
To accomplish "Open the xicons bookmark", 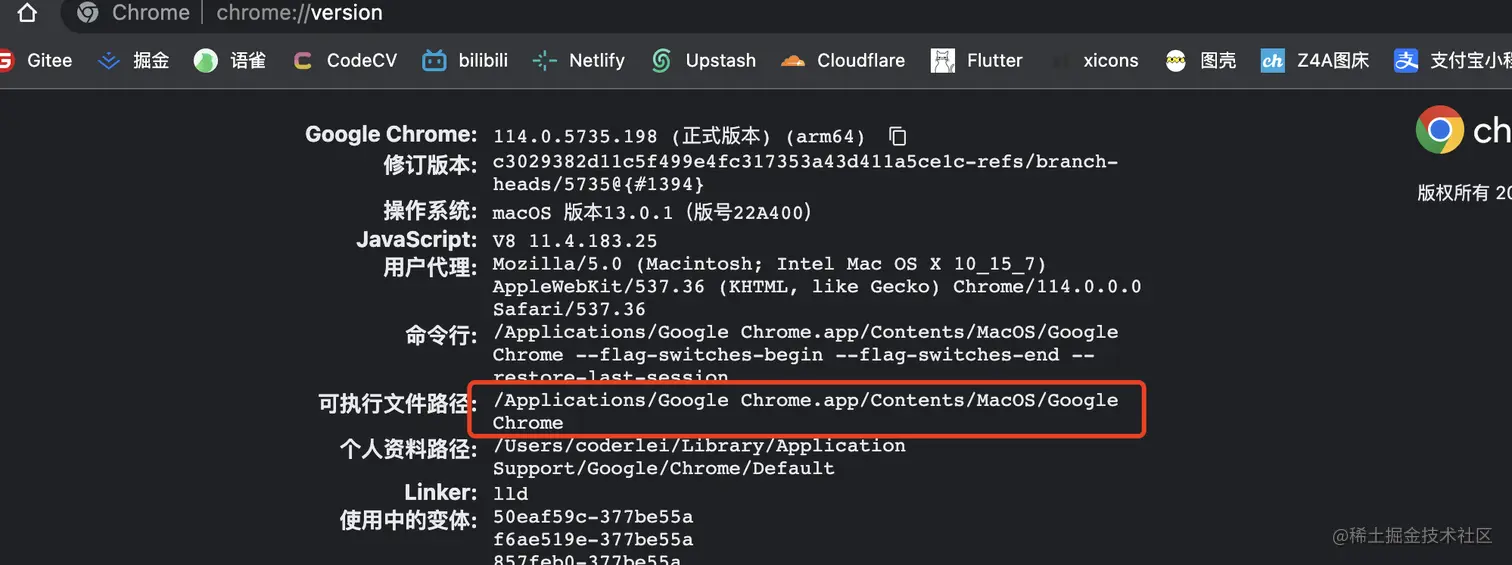I will point(1109,61).
